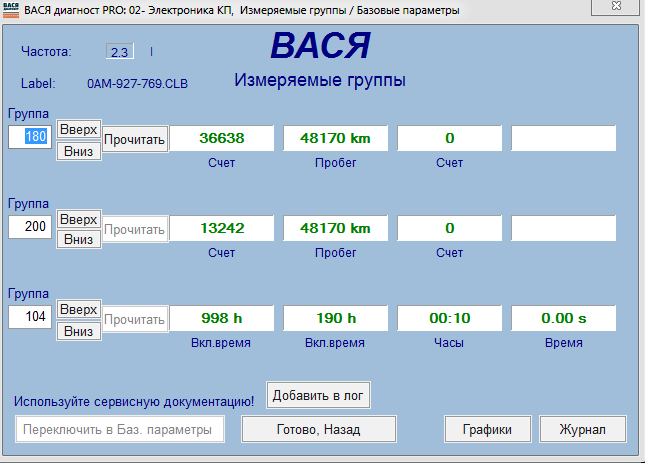Click Вниз button for group 104
The width and height of the screenshot is (645, 463).
pyautogui.click(x=79, y=331)
